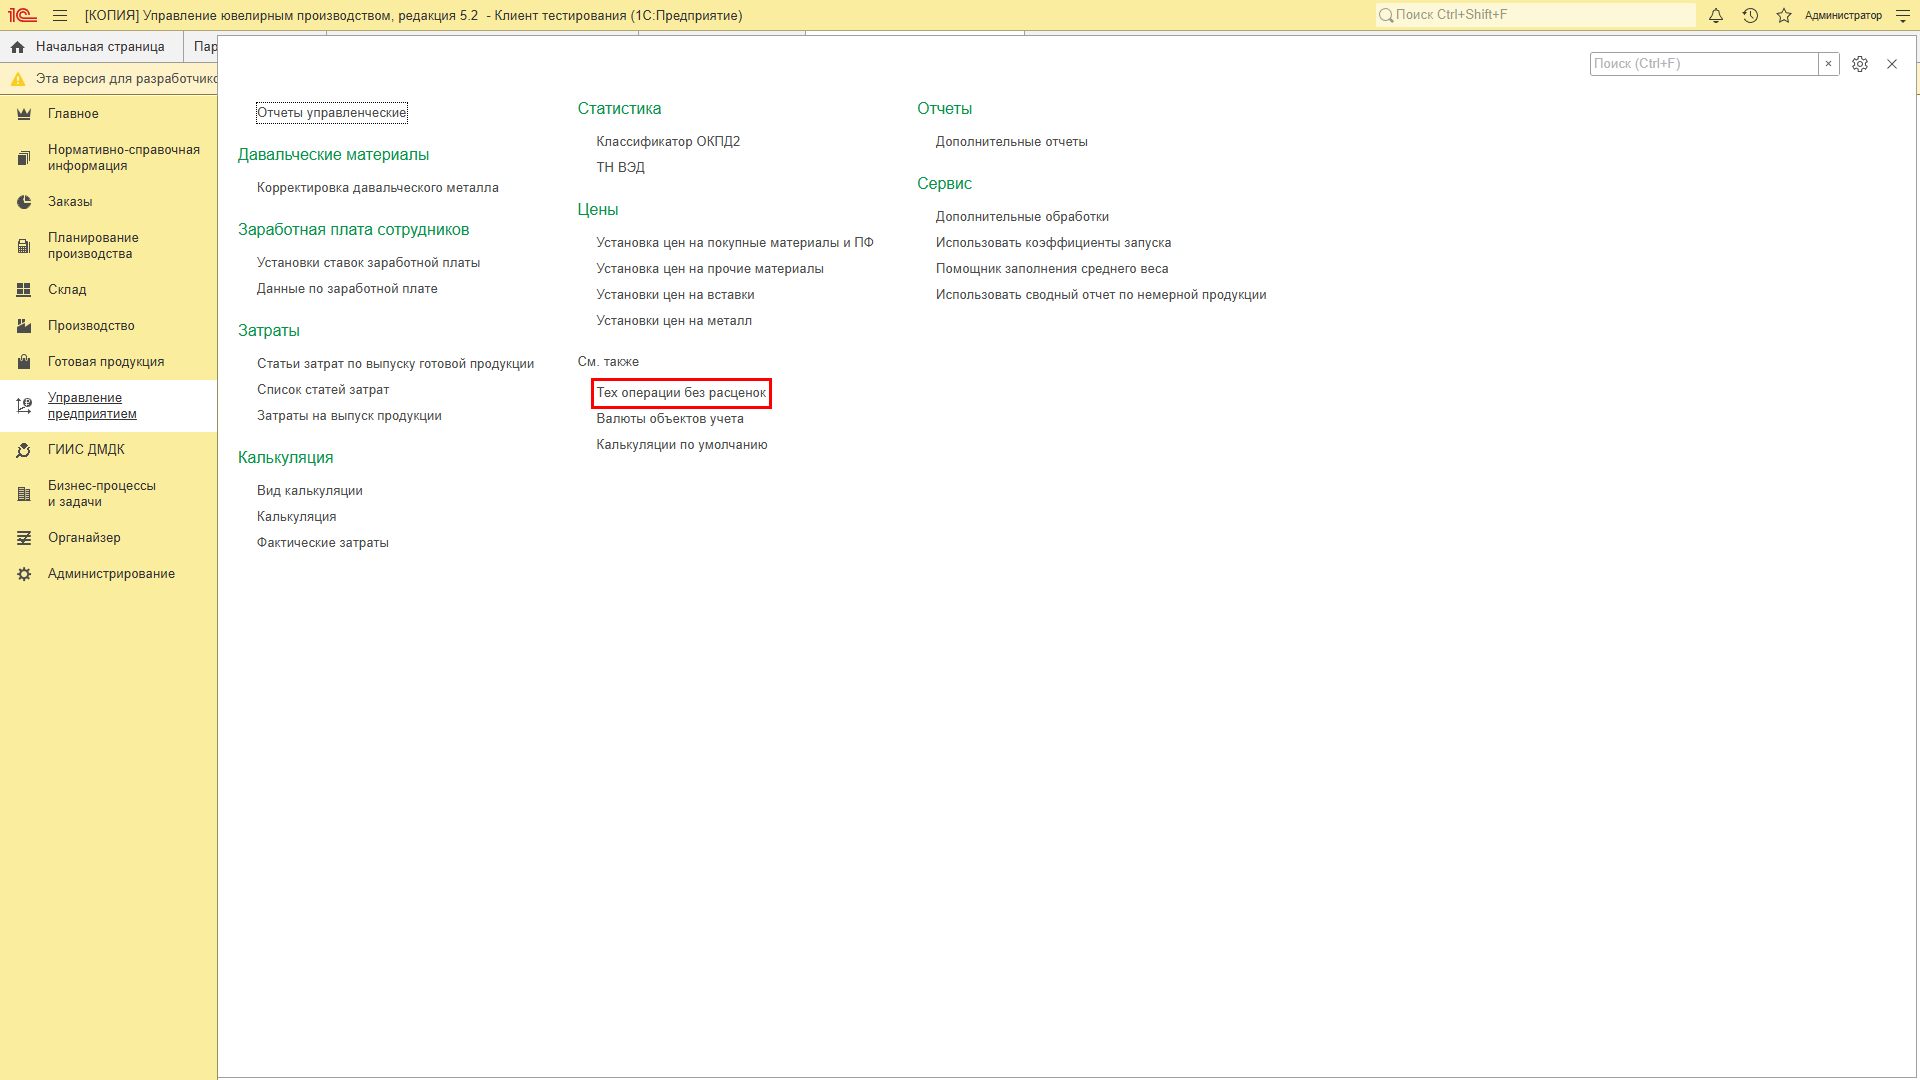Open the Производство section
Viewport: 1920px width, 1080px height.
(91, 326)
